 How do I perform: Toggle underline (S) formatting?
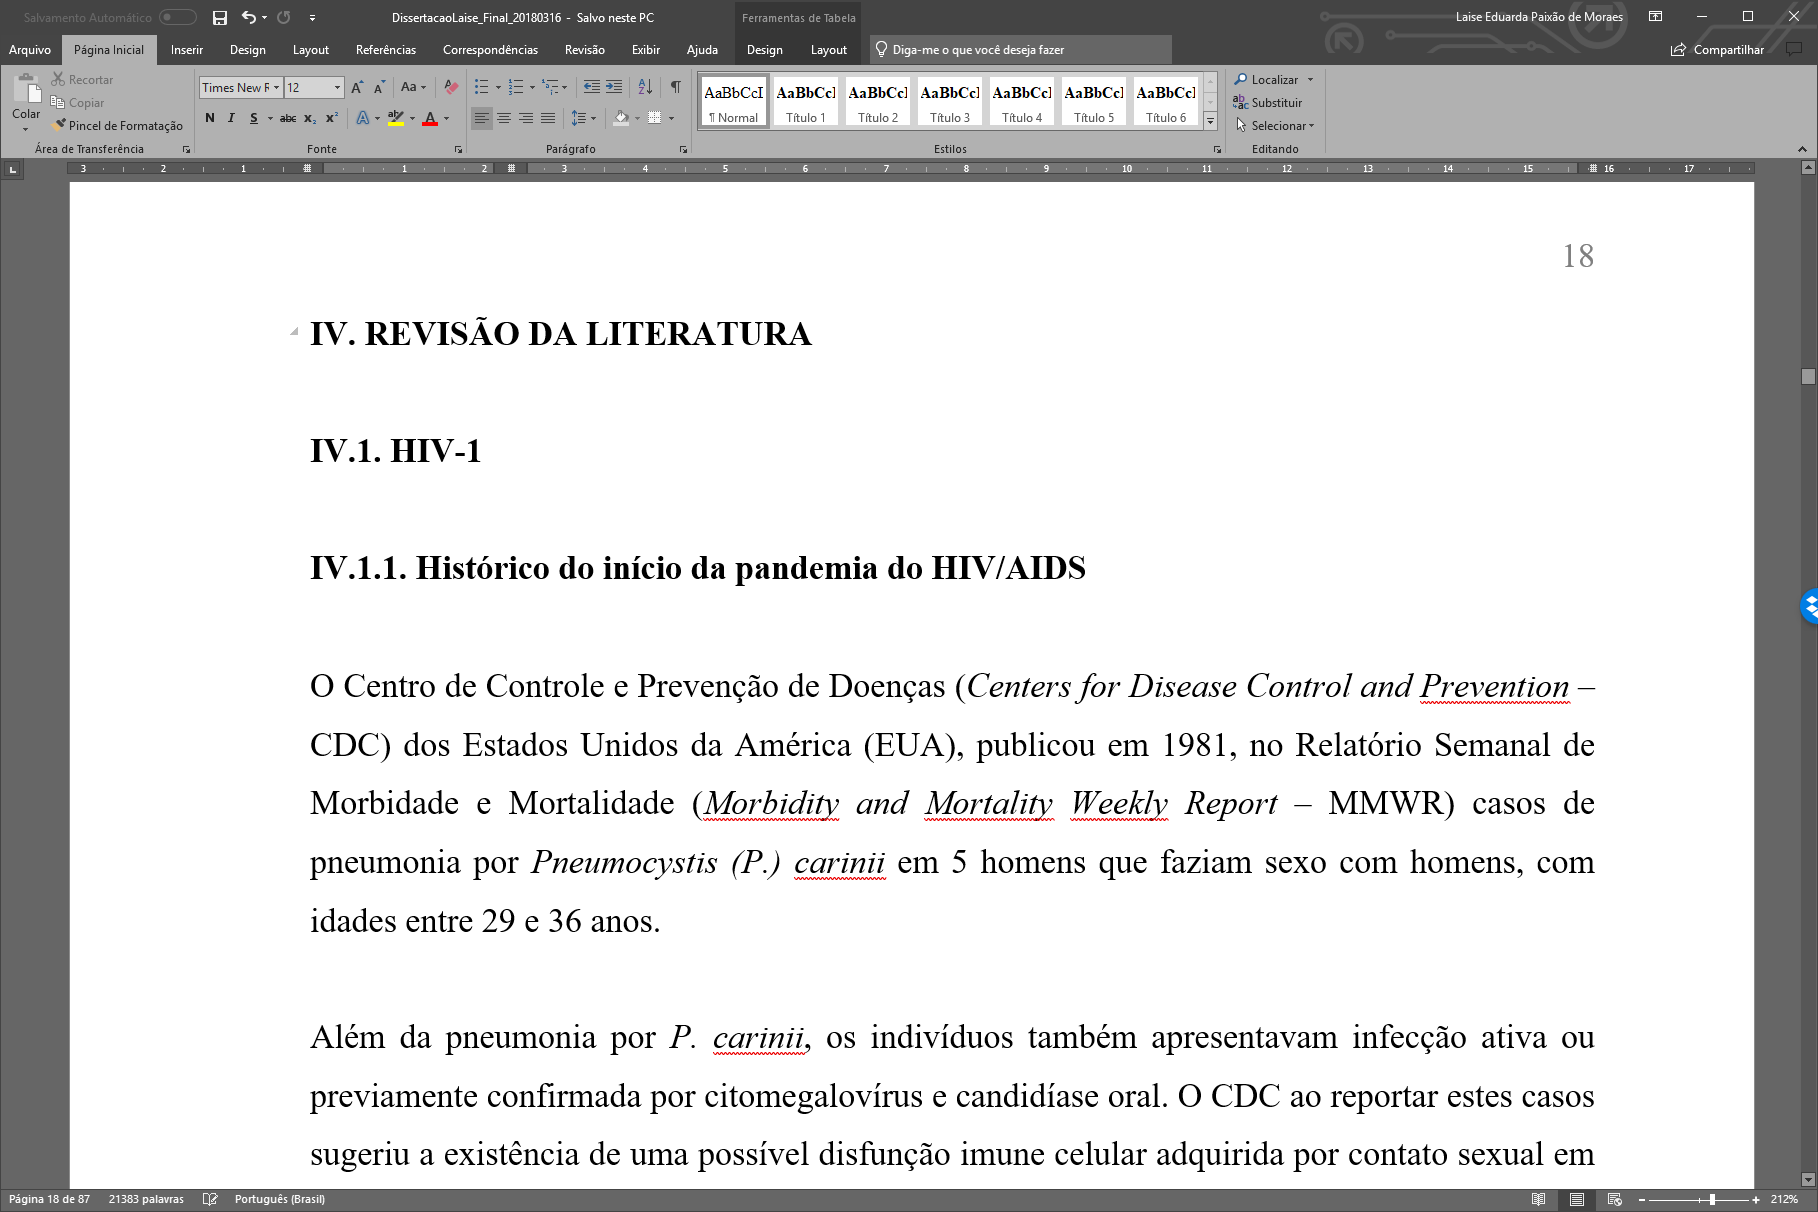point(254,118)
